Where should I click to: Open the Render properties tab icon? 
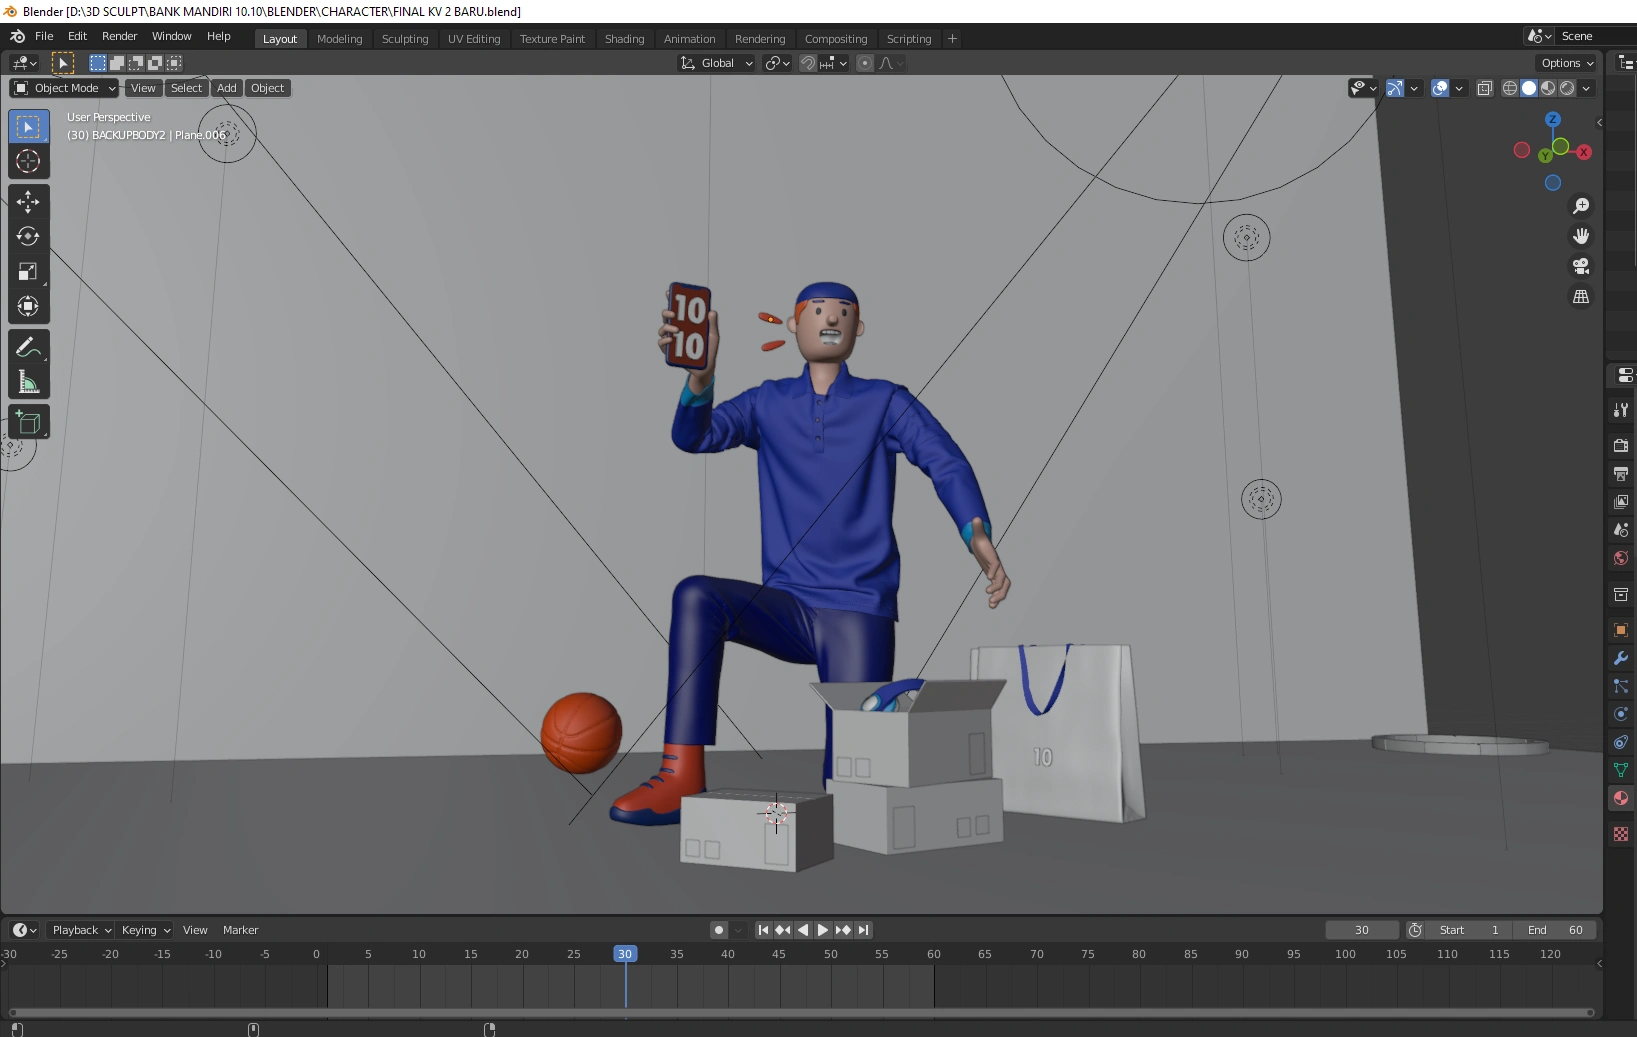[1621, 445]
